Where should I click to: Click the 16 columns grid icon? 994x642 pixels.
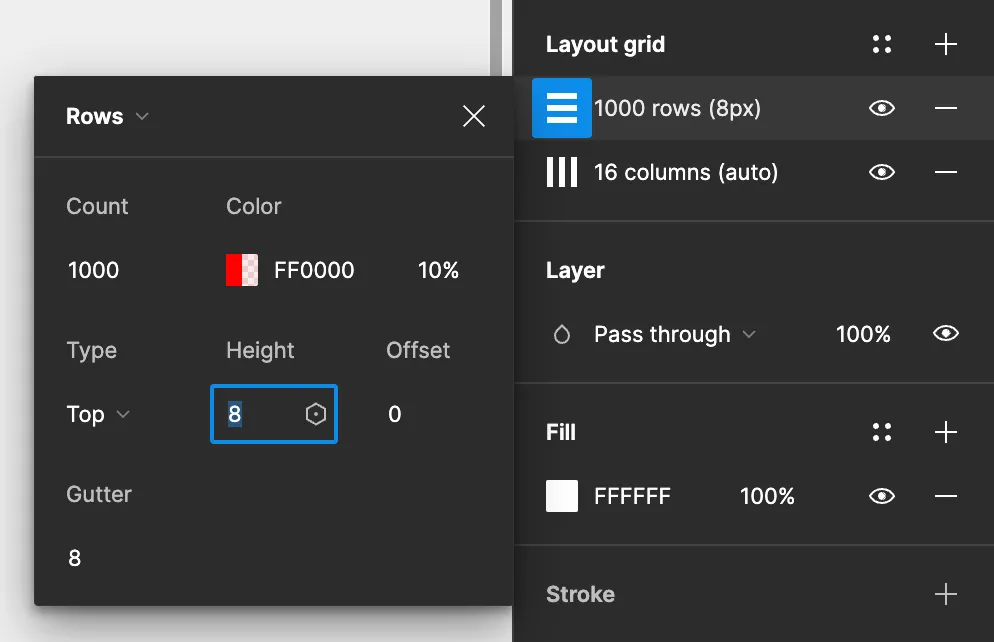coord(562,172)
